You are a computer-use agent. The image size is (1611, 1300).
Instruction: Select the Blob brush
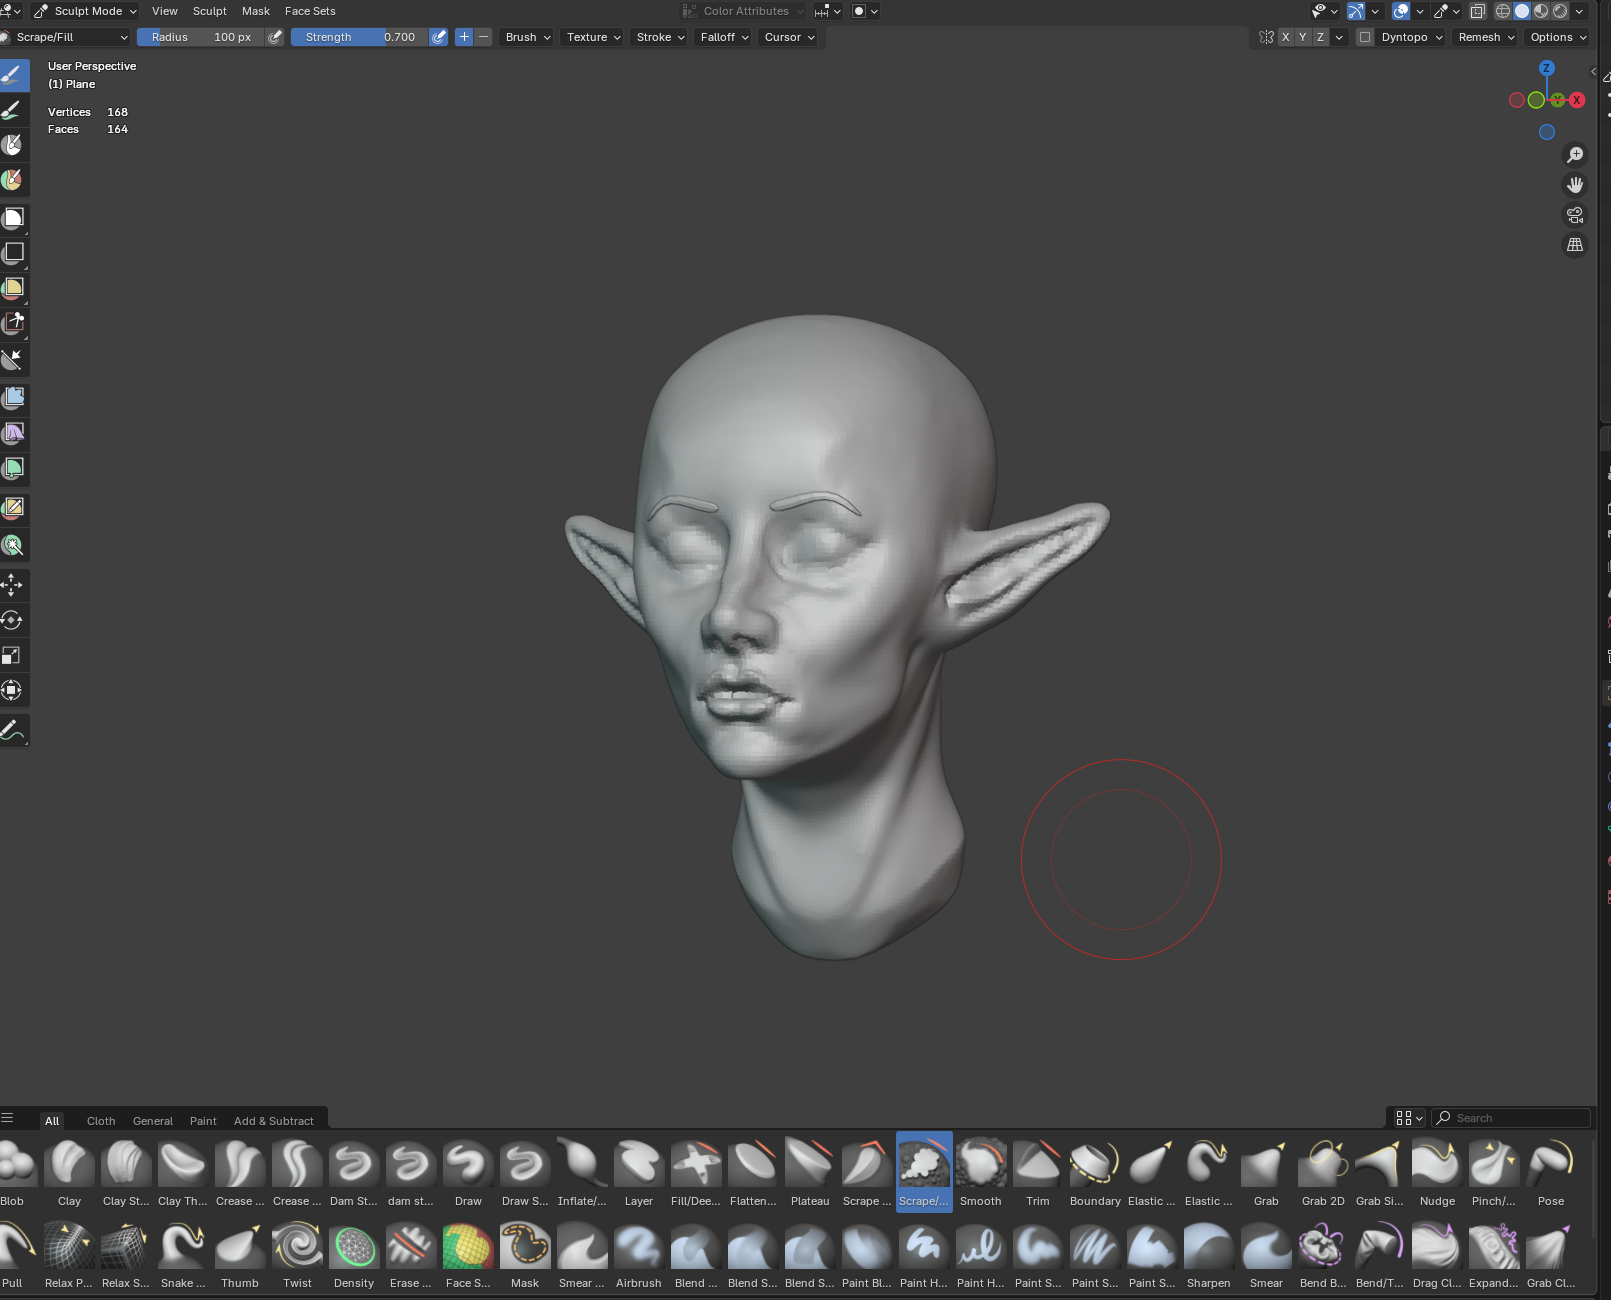coord(12,1172)
